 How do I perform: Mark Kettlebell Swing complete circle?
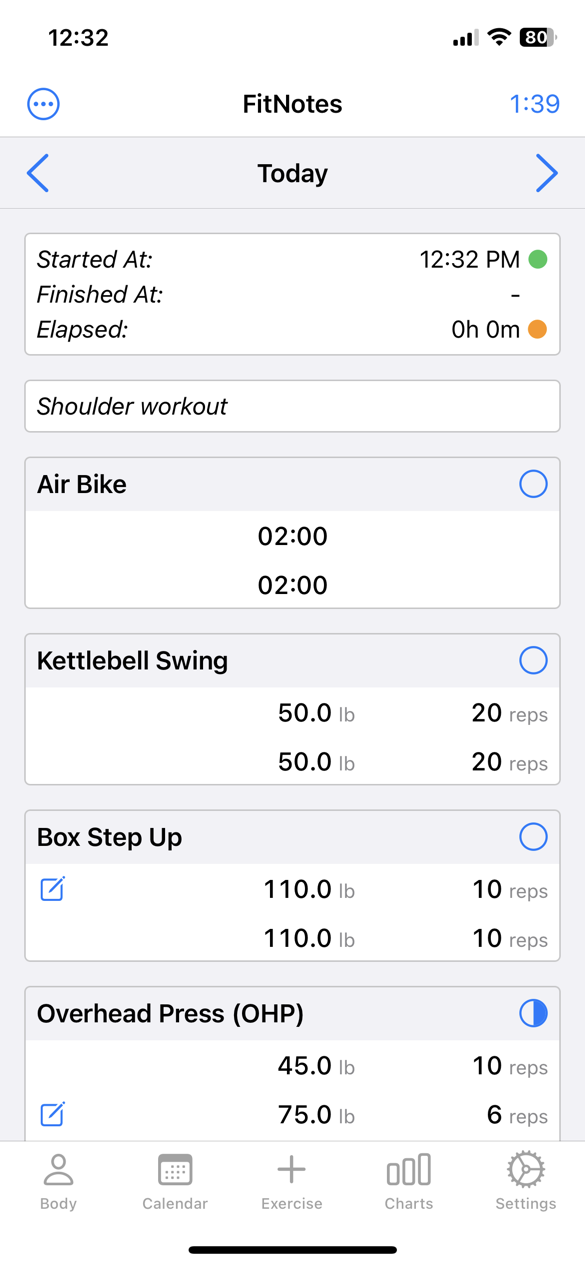(533, 660)
